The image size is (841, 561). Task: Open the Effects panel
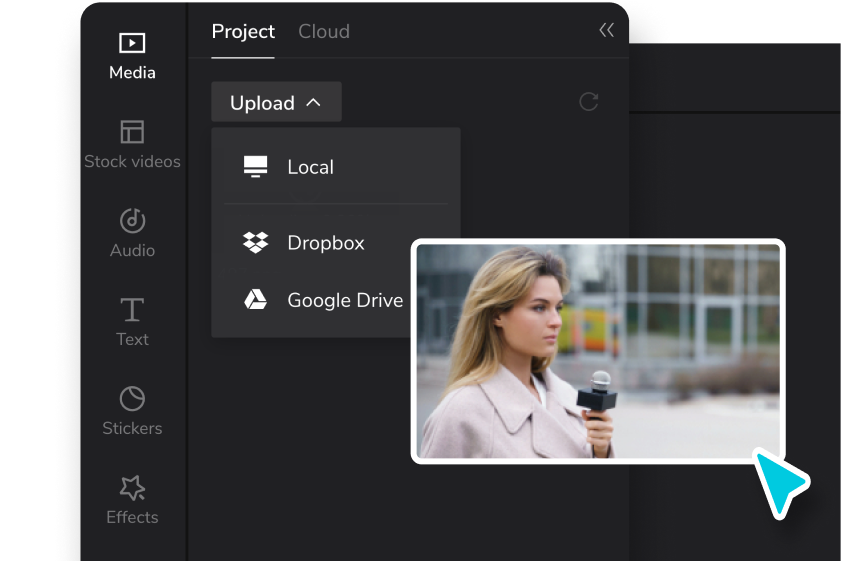[132, 500]
